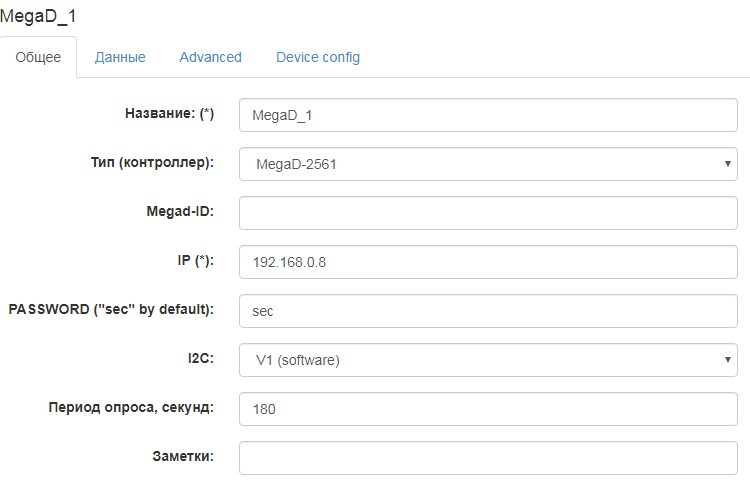Switch to the Общее tab
The width and height of the screenshot is (750, 483).
pyautogui.click(x=38, y=58)
